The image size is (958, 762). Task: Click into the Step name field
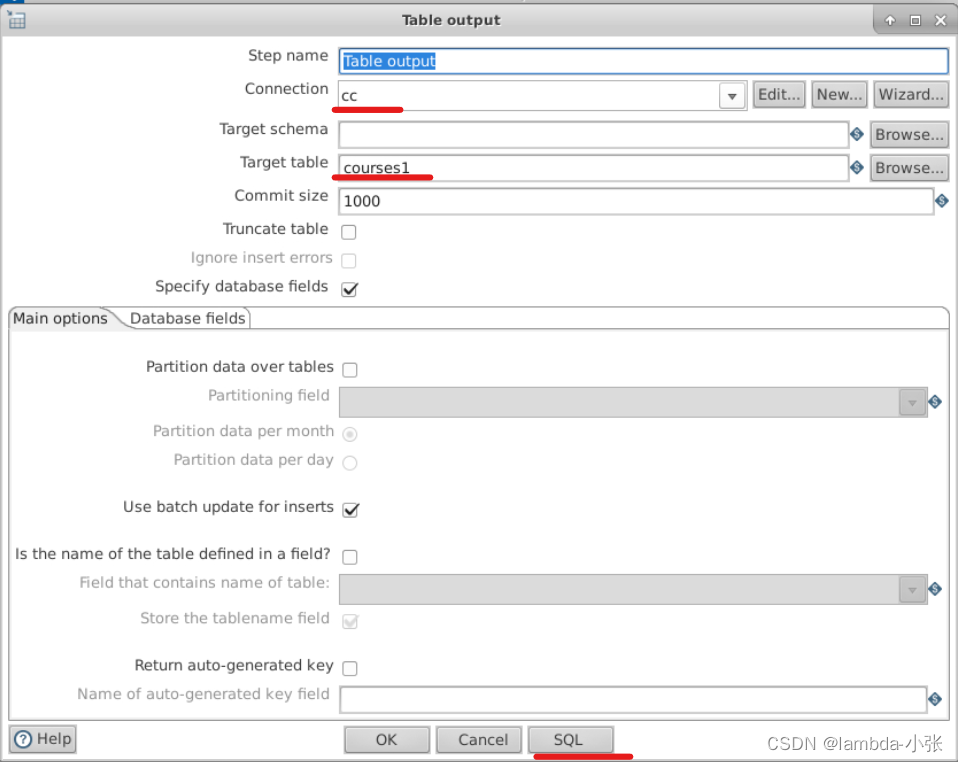pyautogui.click(x=643, y=61)
